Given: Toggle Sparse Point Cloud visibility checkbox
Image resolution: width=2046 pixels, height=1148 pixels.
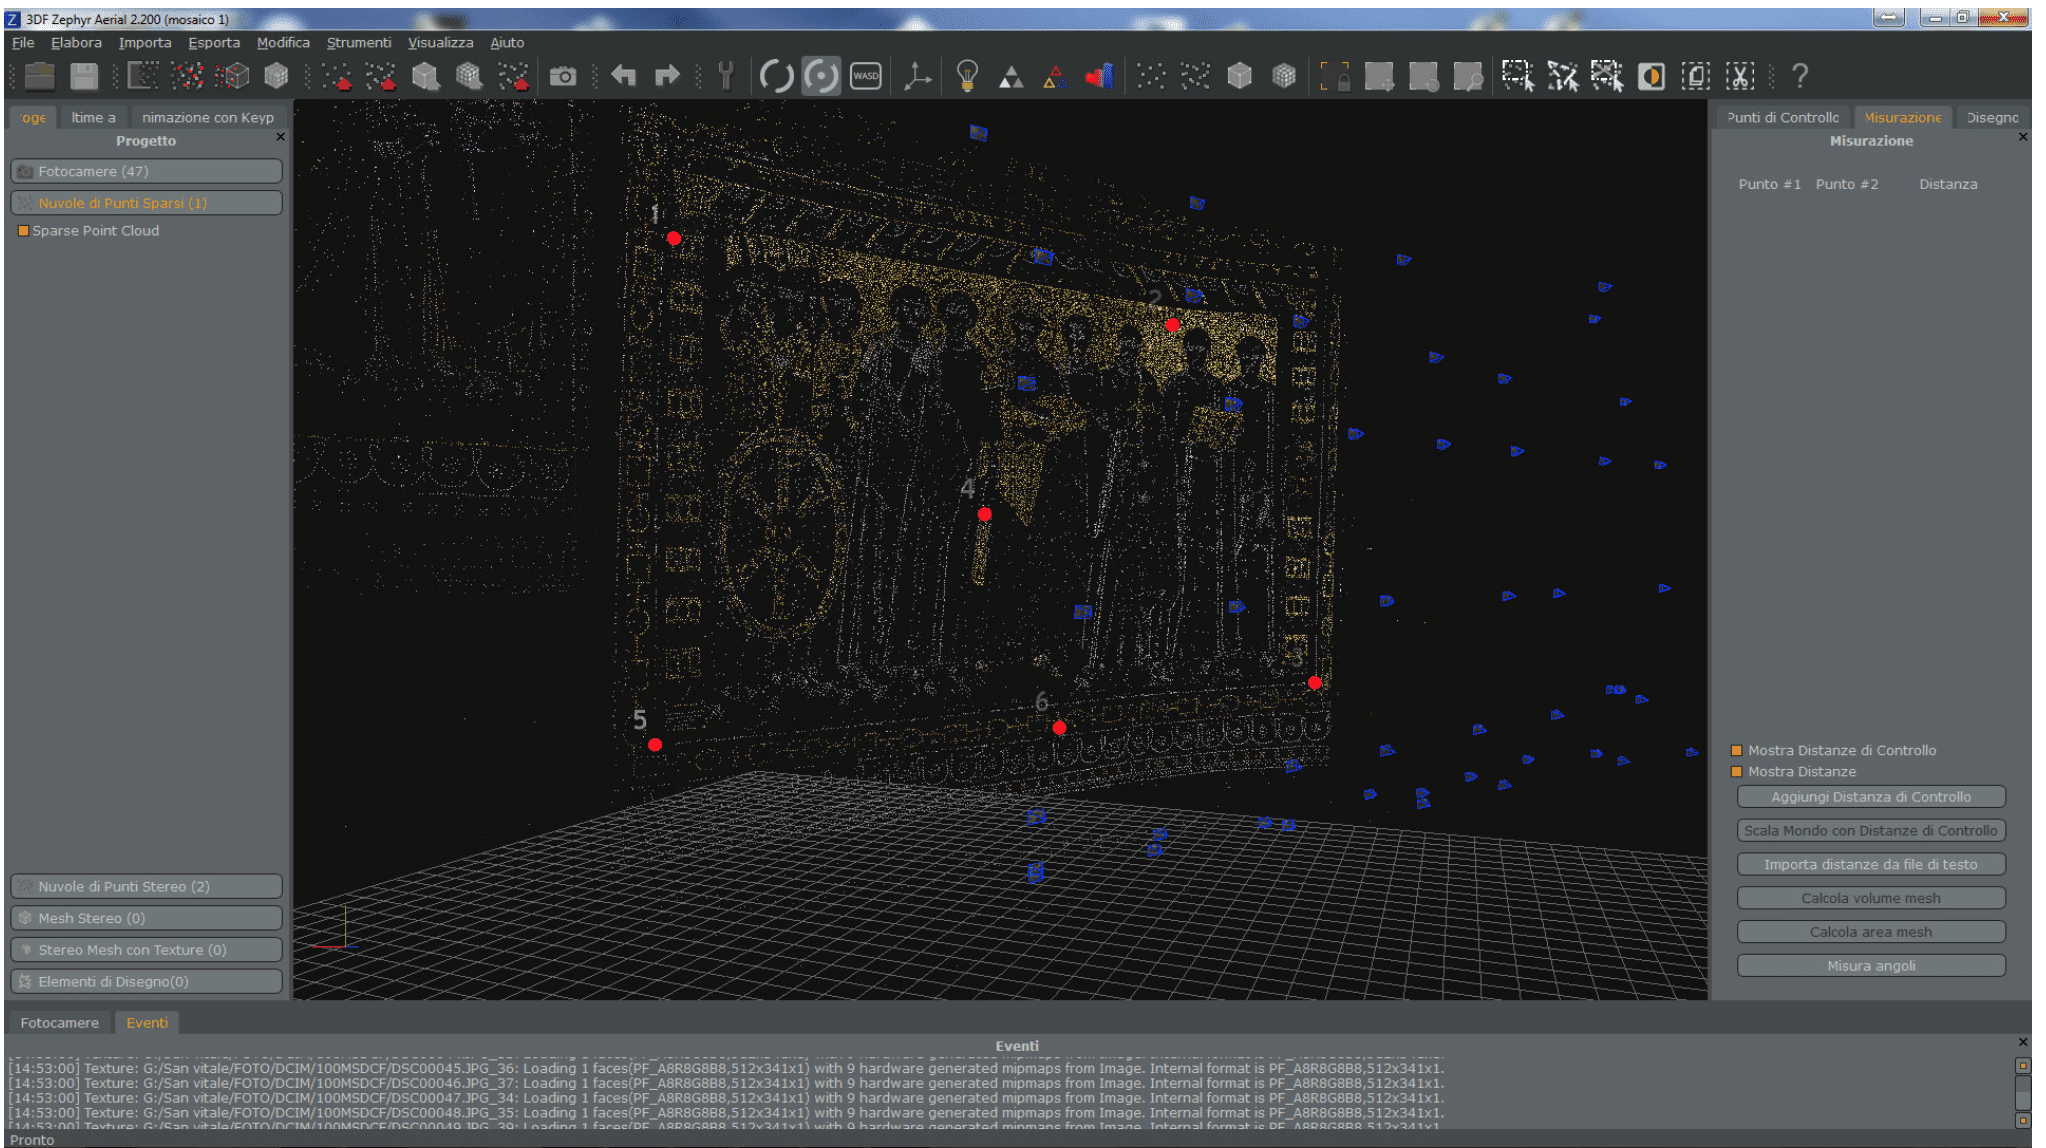Looking at the screenshot, I should [x=23, y=231].
